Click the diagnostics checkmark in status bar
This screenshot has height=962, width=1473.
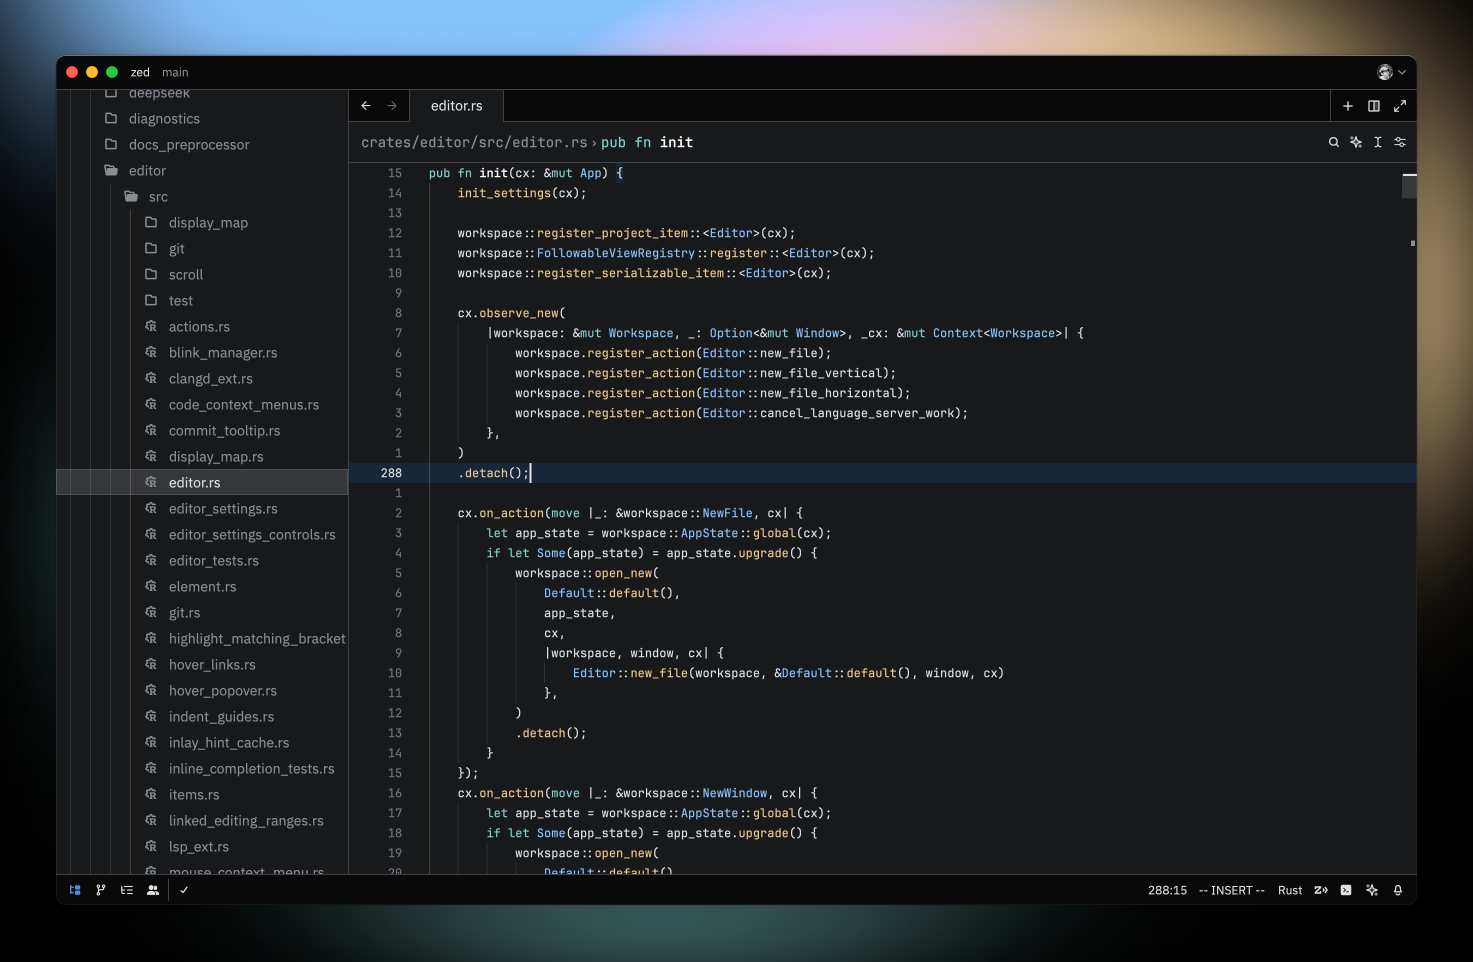(184, 890)
